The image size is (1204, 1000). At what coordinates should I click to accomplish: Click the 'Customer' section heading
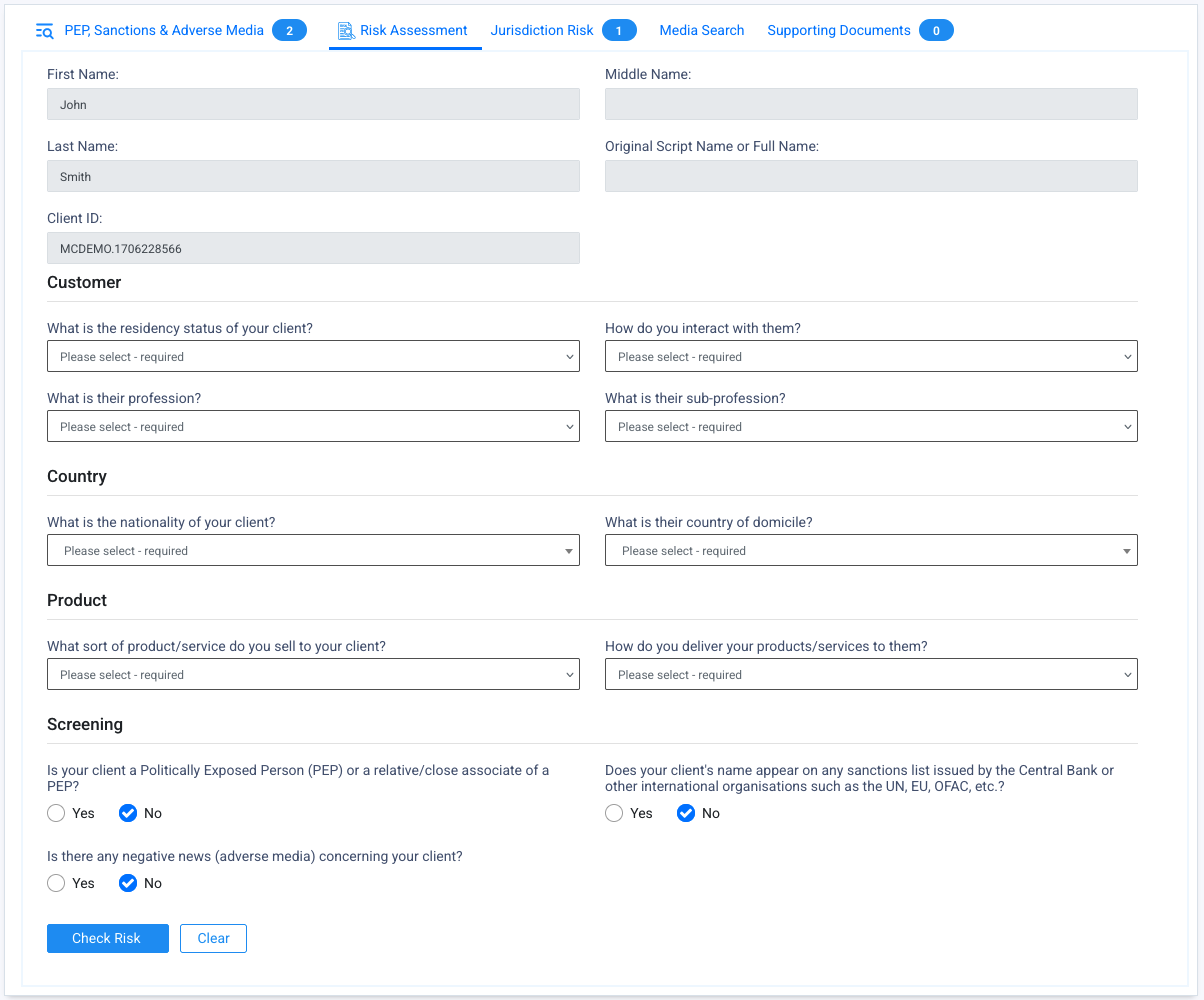[84, 282]
